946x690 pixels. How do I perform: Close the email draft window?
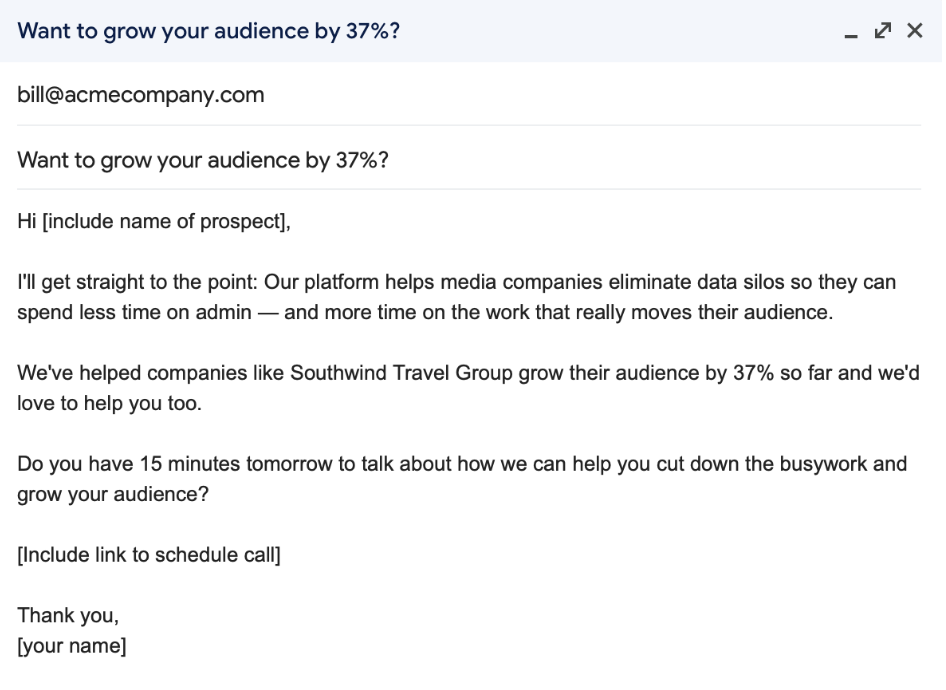pyautogui.click(x=915, y=30)
